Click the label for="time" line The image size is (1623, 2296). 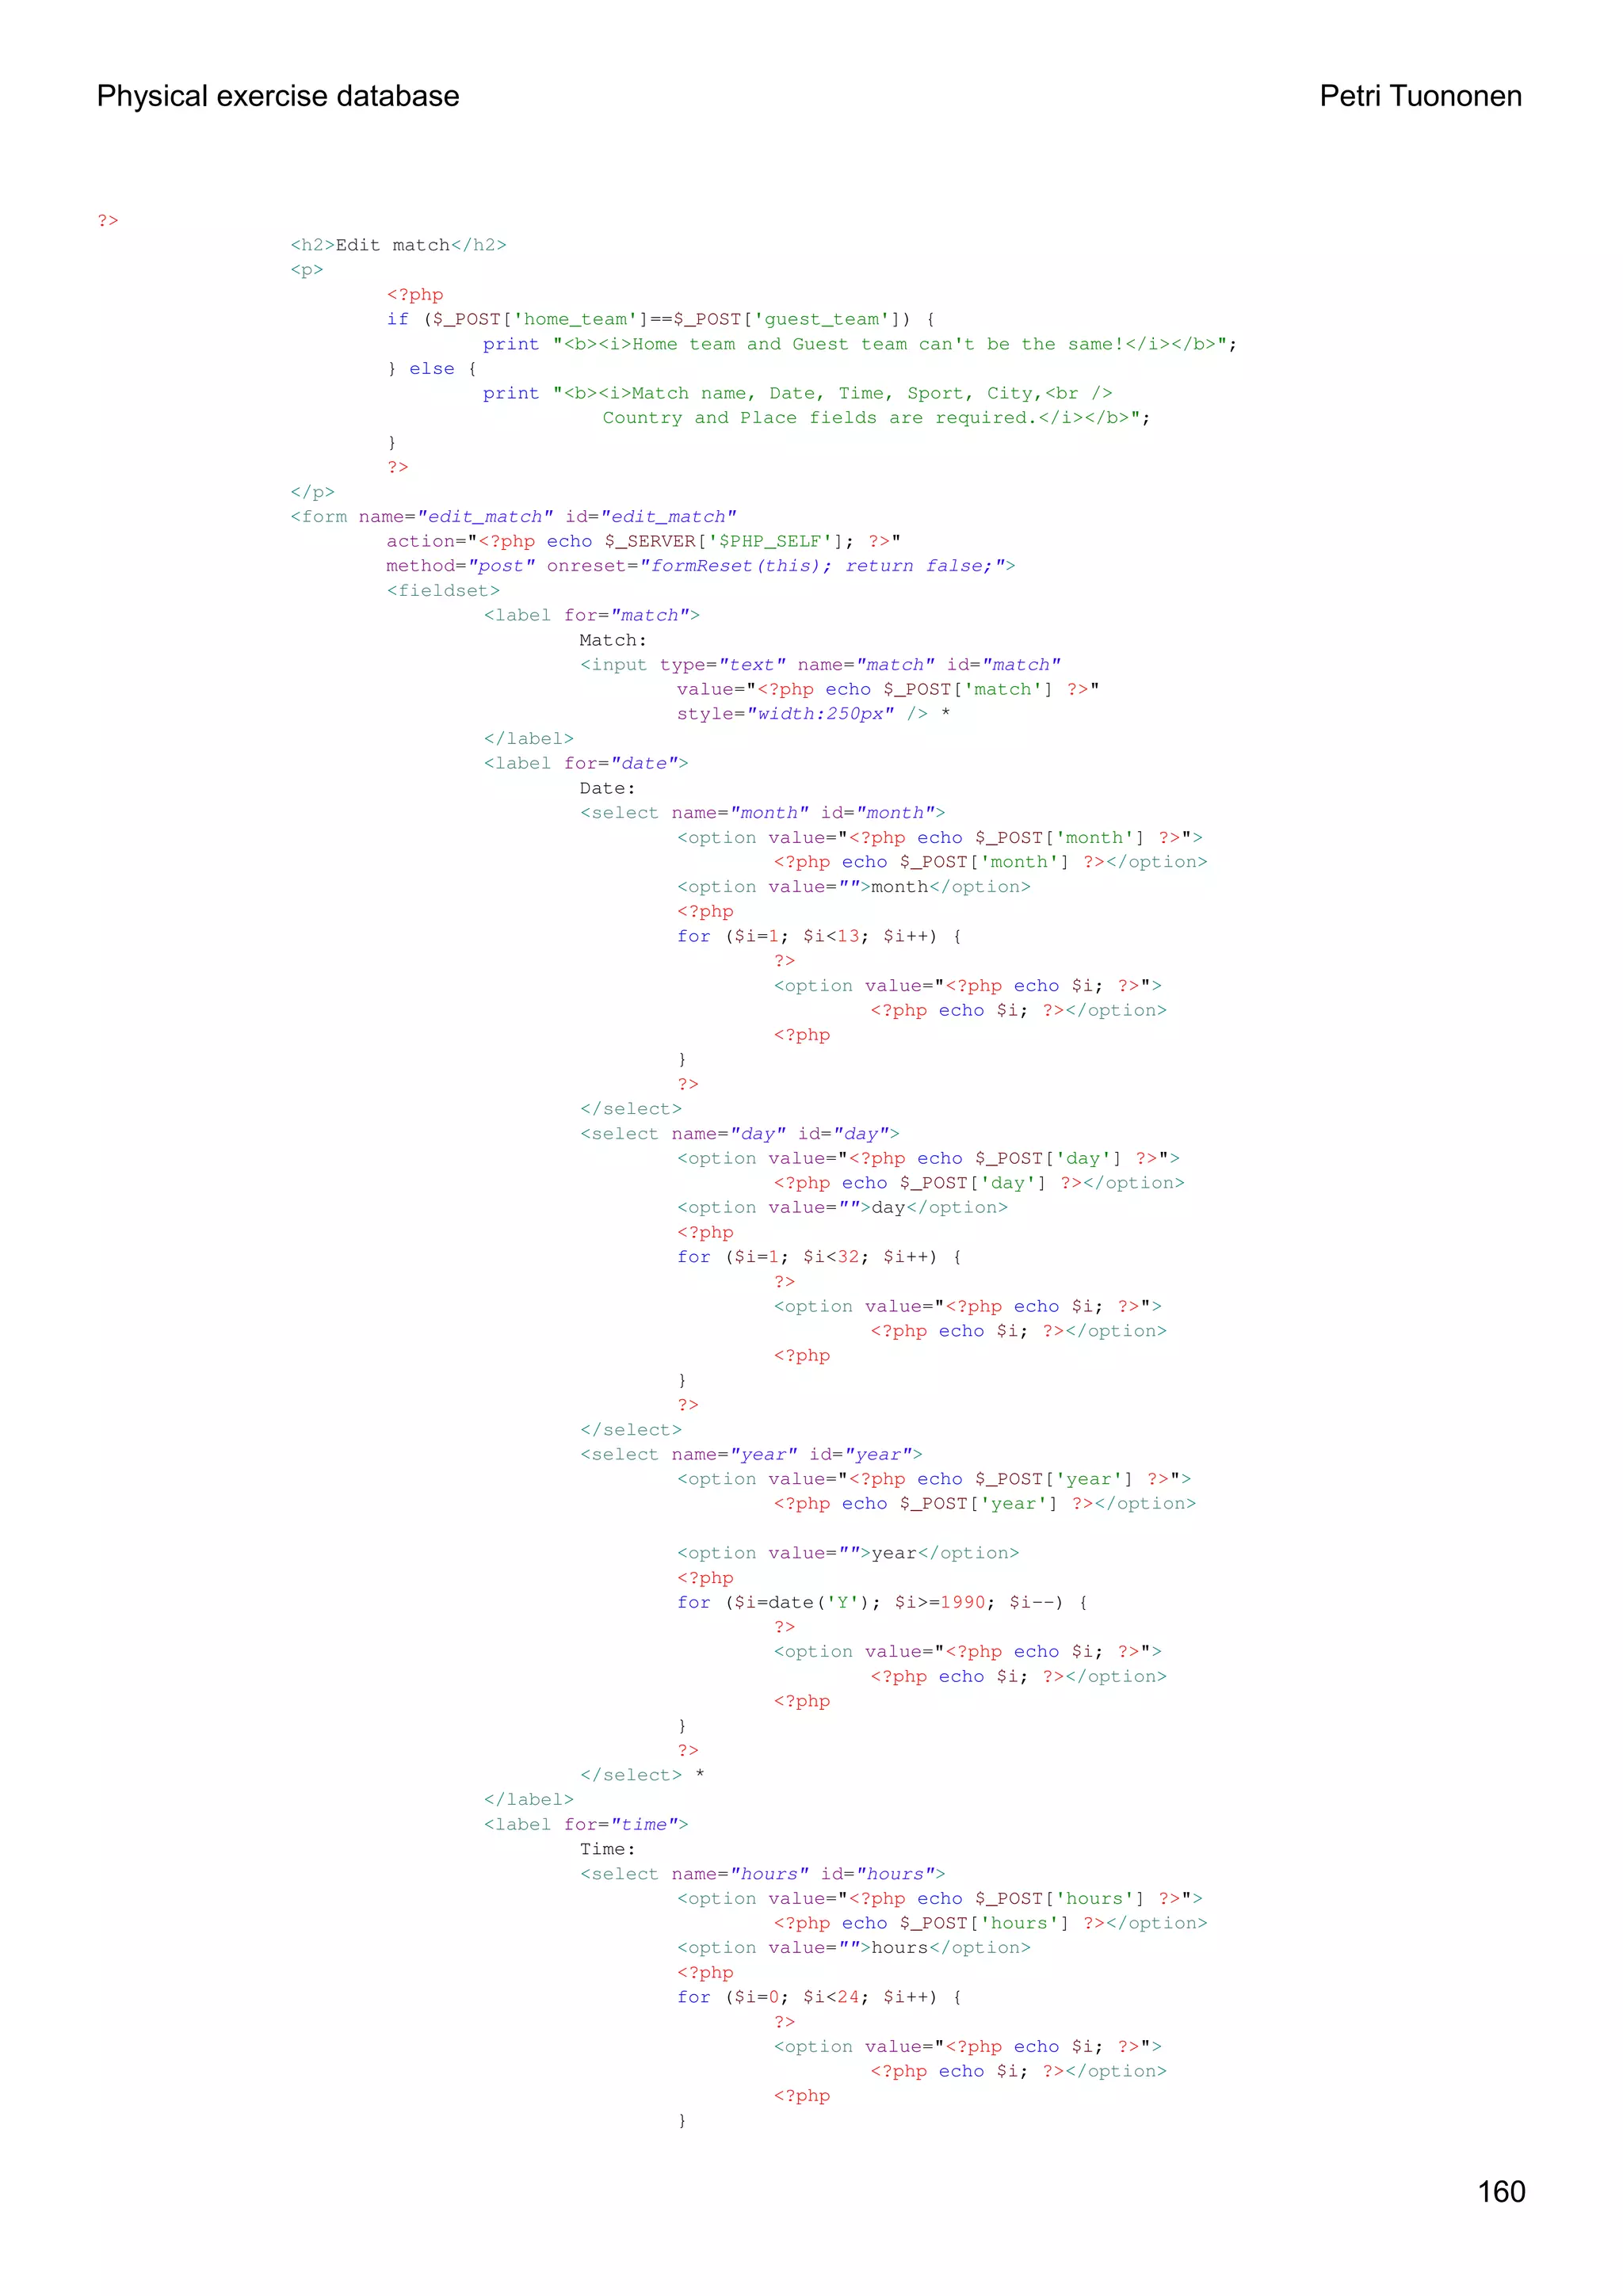pyautogui.click(x=585, y=1824)
